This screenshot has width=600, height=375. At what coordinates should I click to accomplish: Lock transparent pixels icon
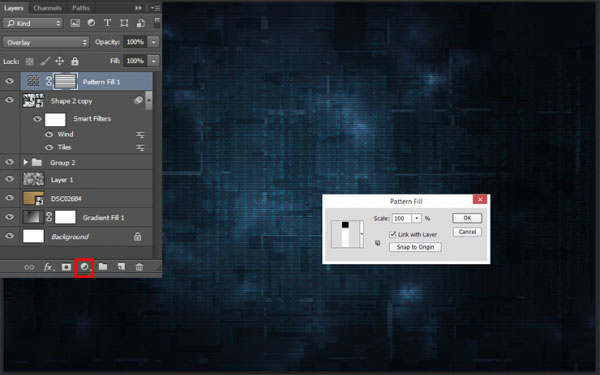click(29, 61)
